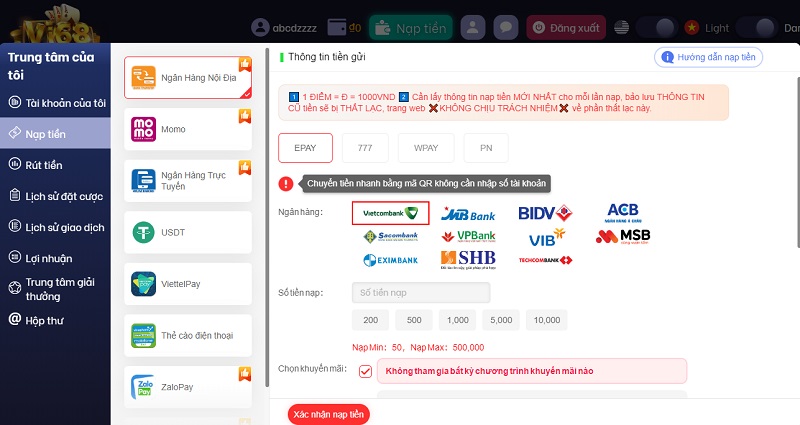The image size is (800, 425).
Task: Select the Techcombank logo
Action: point(545,260)
